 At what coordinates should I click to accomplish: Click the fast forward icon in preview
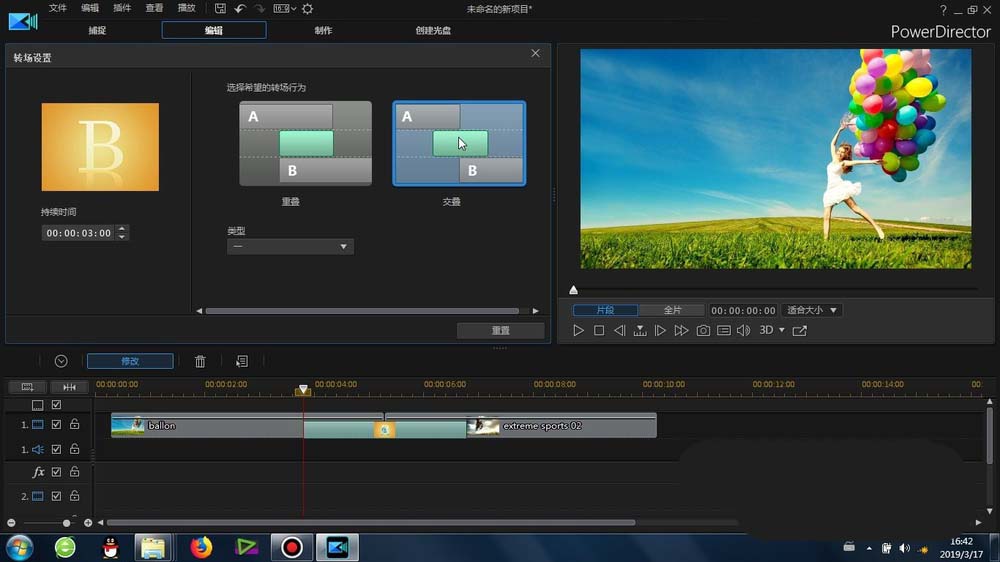tap(681, 330)
